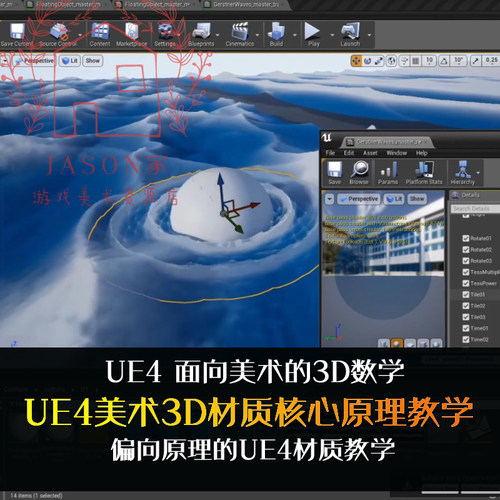Open the Edit menu in the material editor
This screenshot has width=500, height=500.
coord(349,153)
